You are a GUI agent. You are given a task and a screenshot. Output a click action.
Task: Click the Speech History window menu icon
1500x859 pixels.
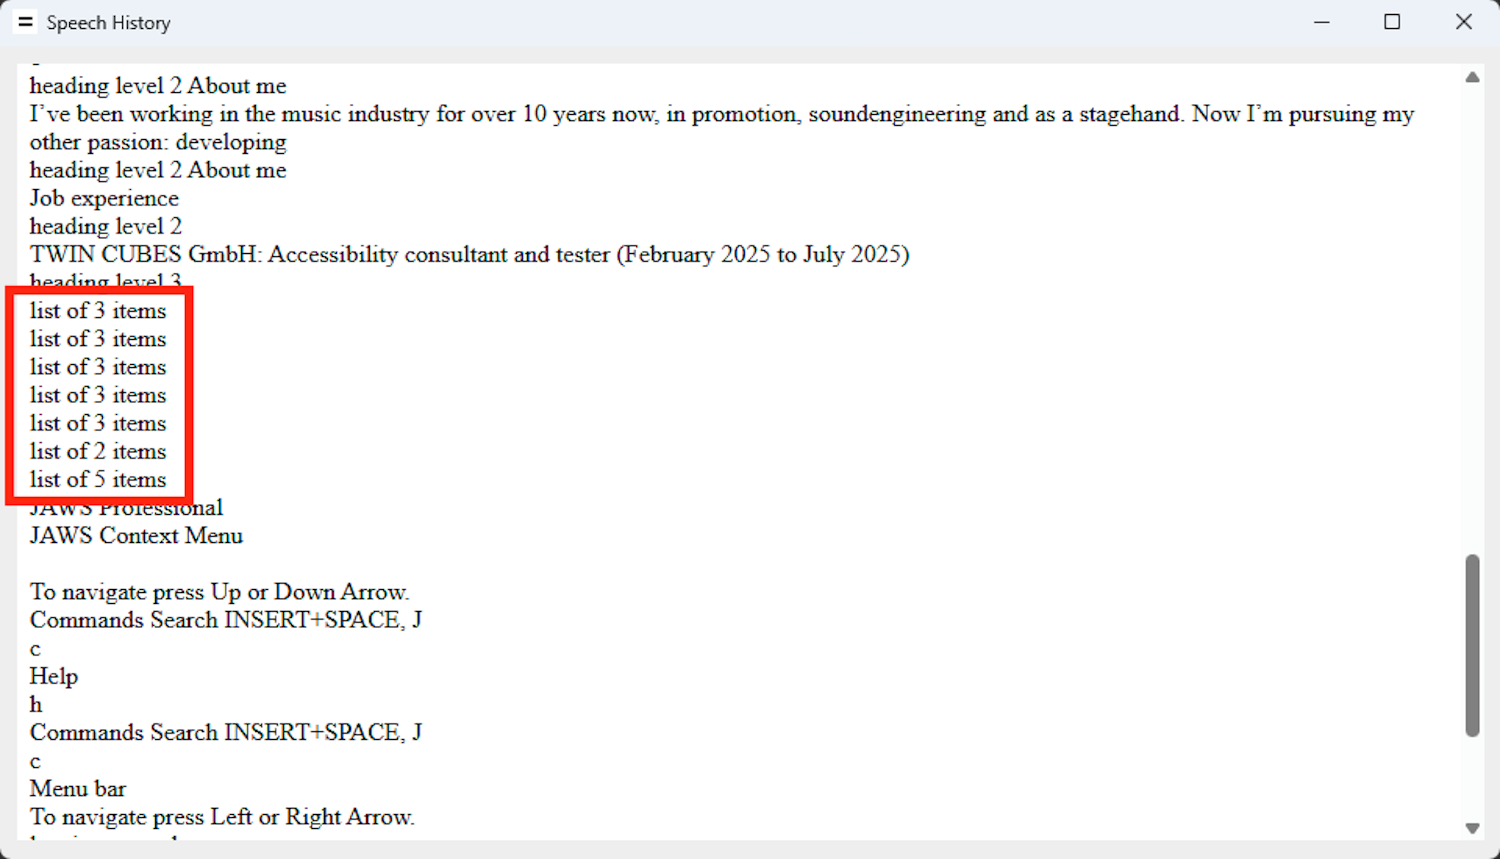25,22
